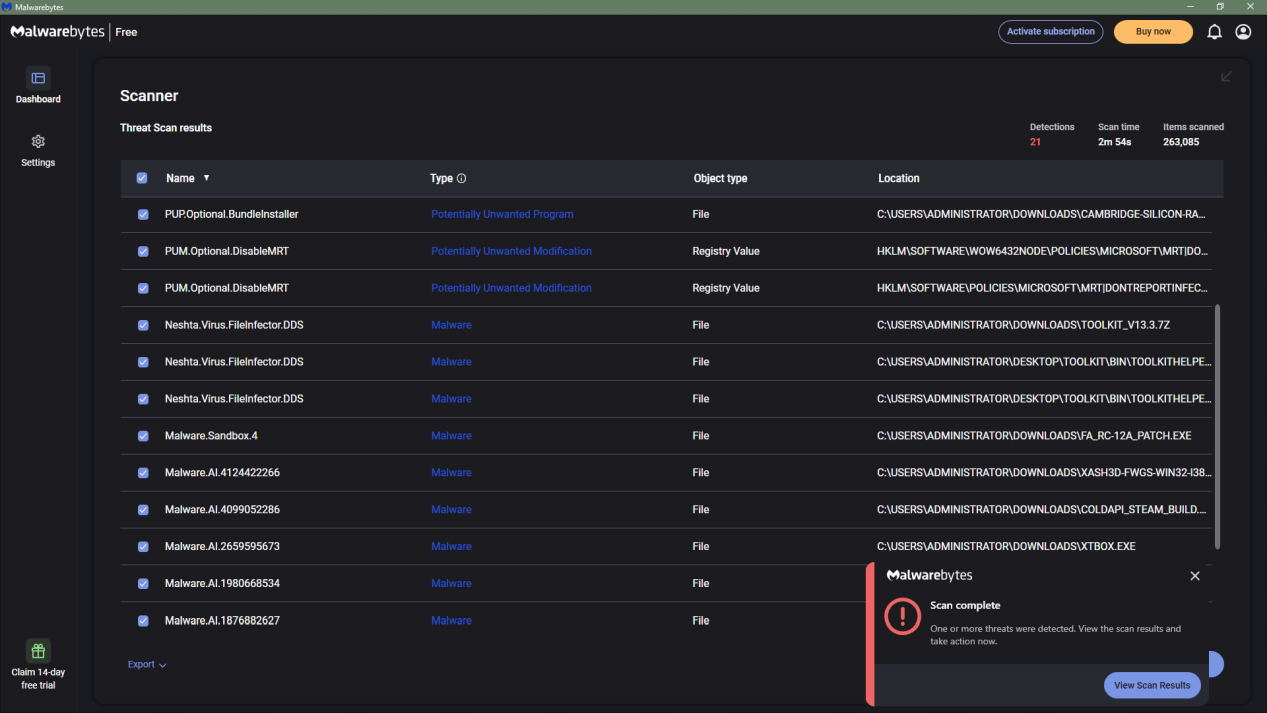Click CAMBRIDGE-SILICON-RA location text
Image resolution: width=1267 pixels, height=713 pixels.
[1041, 215]
